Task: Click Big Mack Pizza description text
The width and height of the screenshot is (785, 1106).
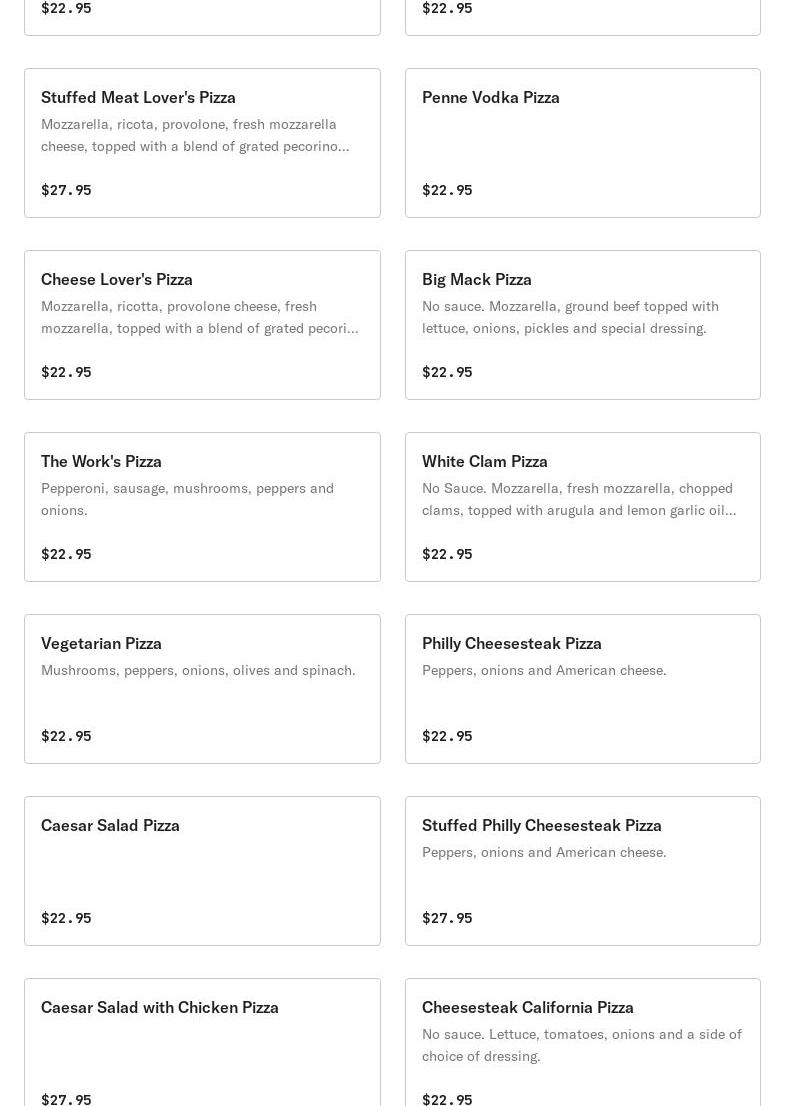Action: tap(570, 317)
